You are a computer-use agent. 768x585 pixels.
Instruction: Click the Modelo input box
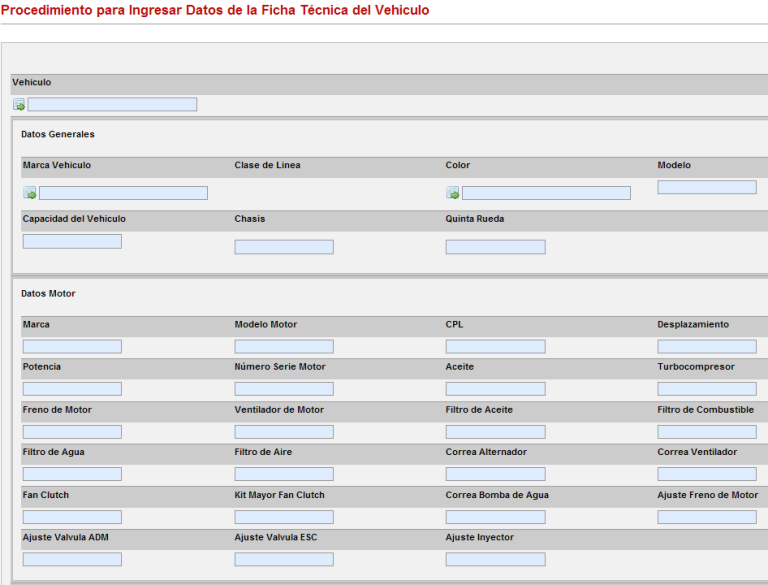(706, 187)
